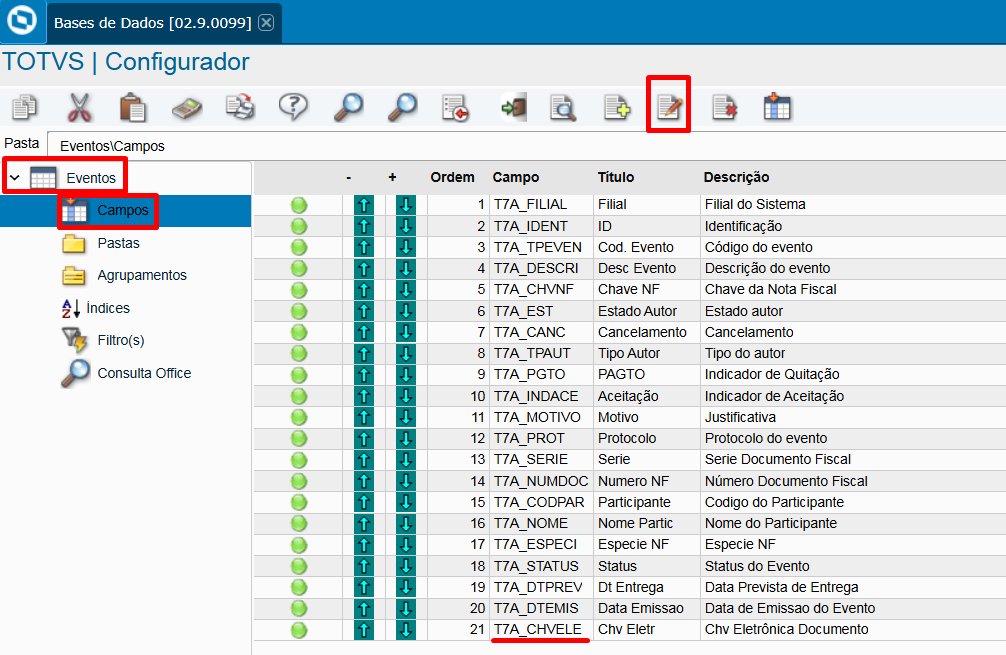Select Campos in the tree
This screenshot has width=1006, height=655.
(123, 210)
